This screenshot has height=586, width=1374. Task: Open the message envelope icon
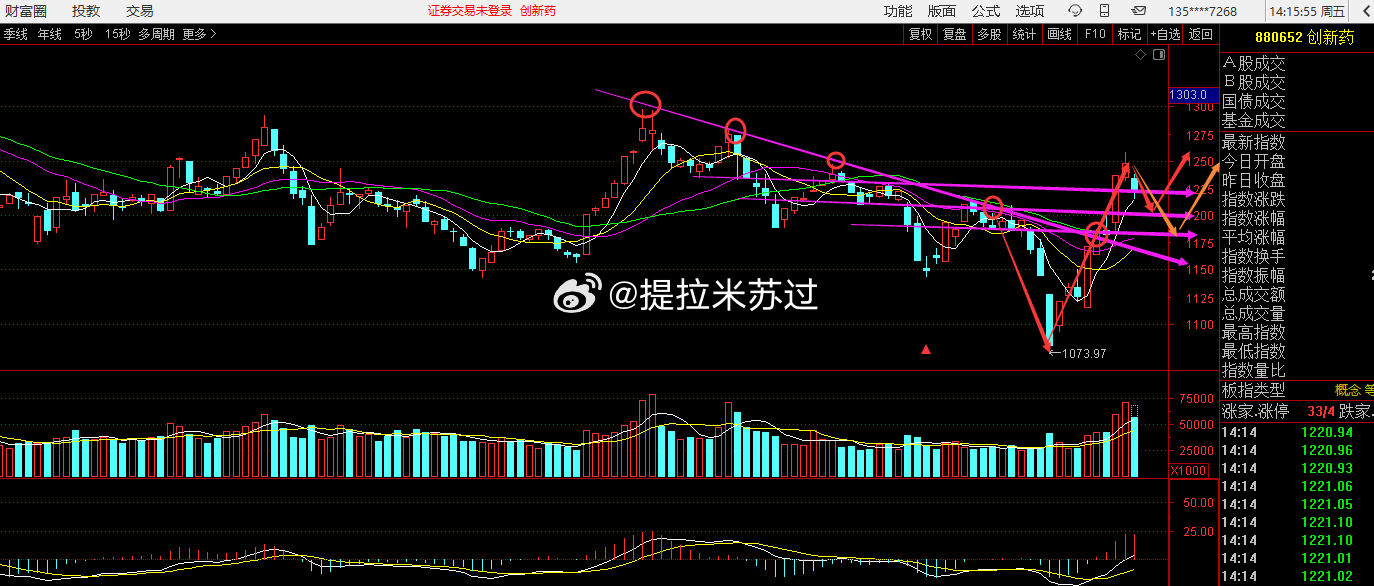tap(1138, 11)
